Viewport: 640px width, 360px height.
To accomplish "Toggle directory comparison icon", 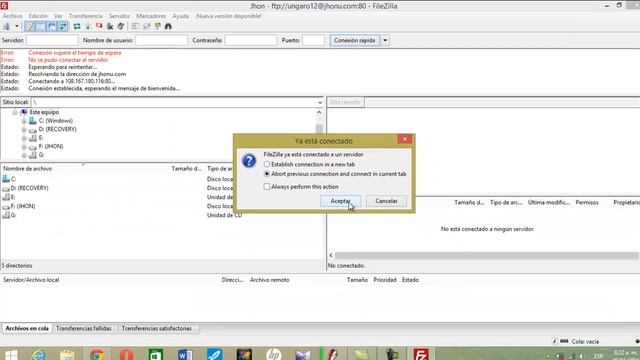I will click(147, 27).
